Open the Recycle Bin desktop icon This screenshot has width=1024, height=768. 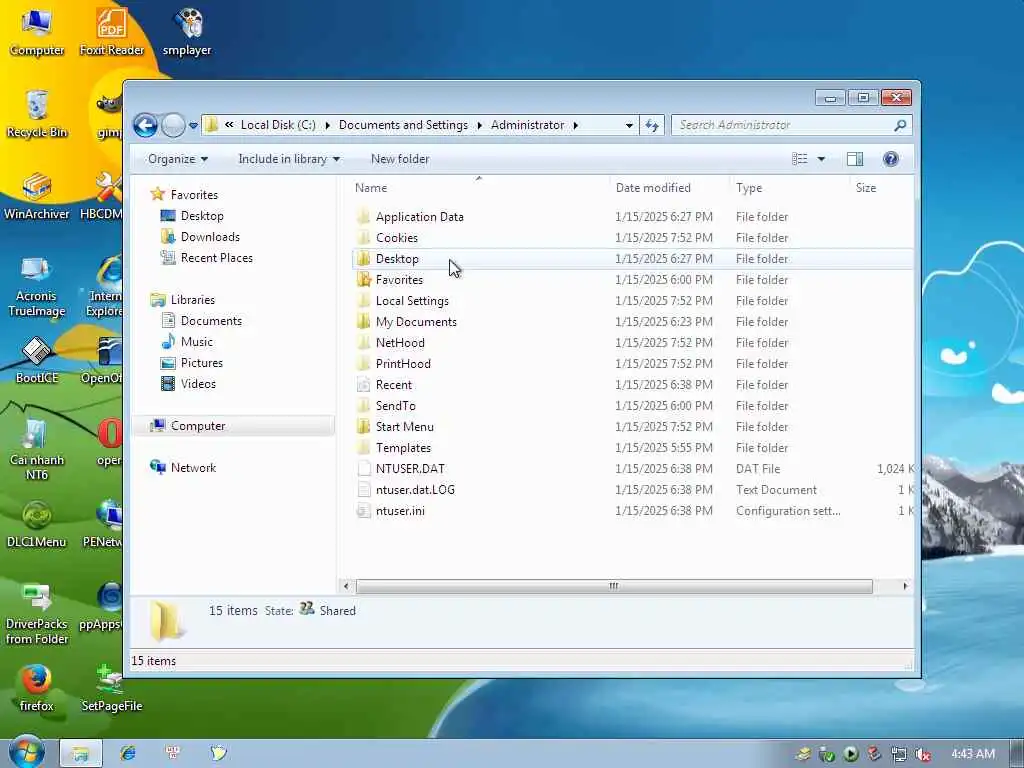[37, 114]
